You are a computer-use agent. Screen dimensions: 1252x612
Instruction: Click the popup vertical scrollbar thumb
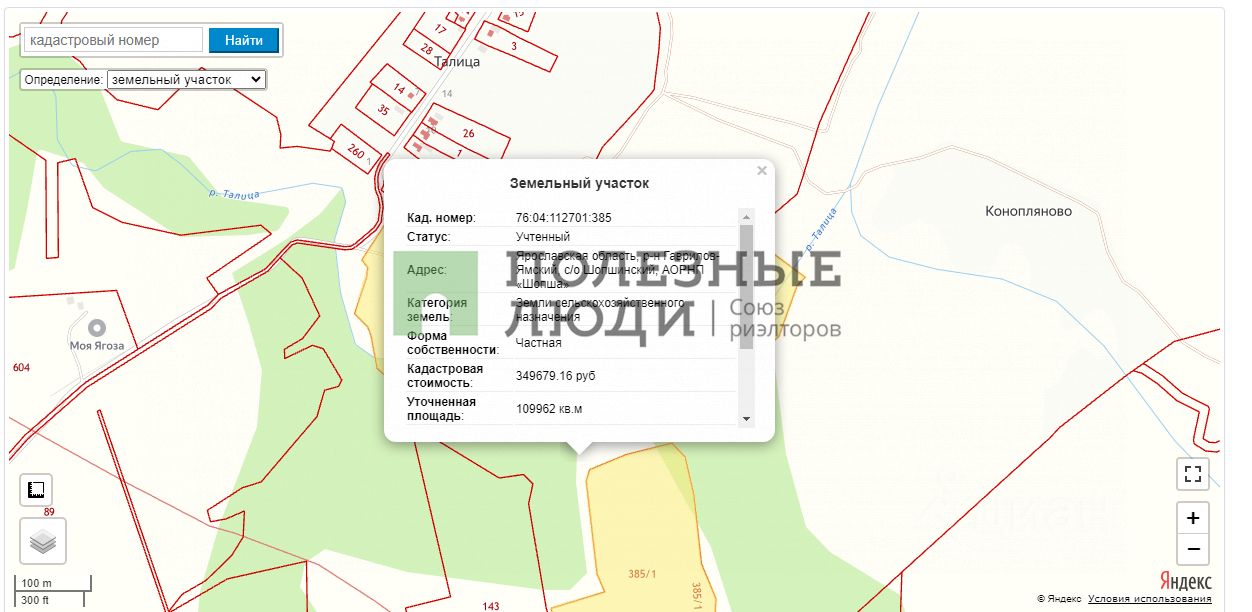pos(746,286)
